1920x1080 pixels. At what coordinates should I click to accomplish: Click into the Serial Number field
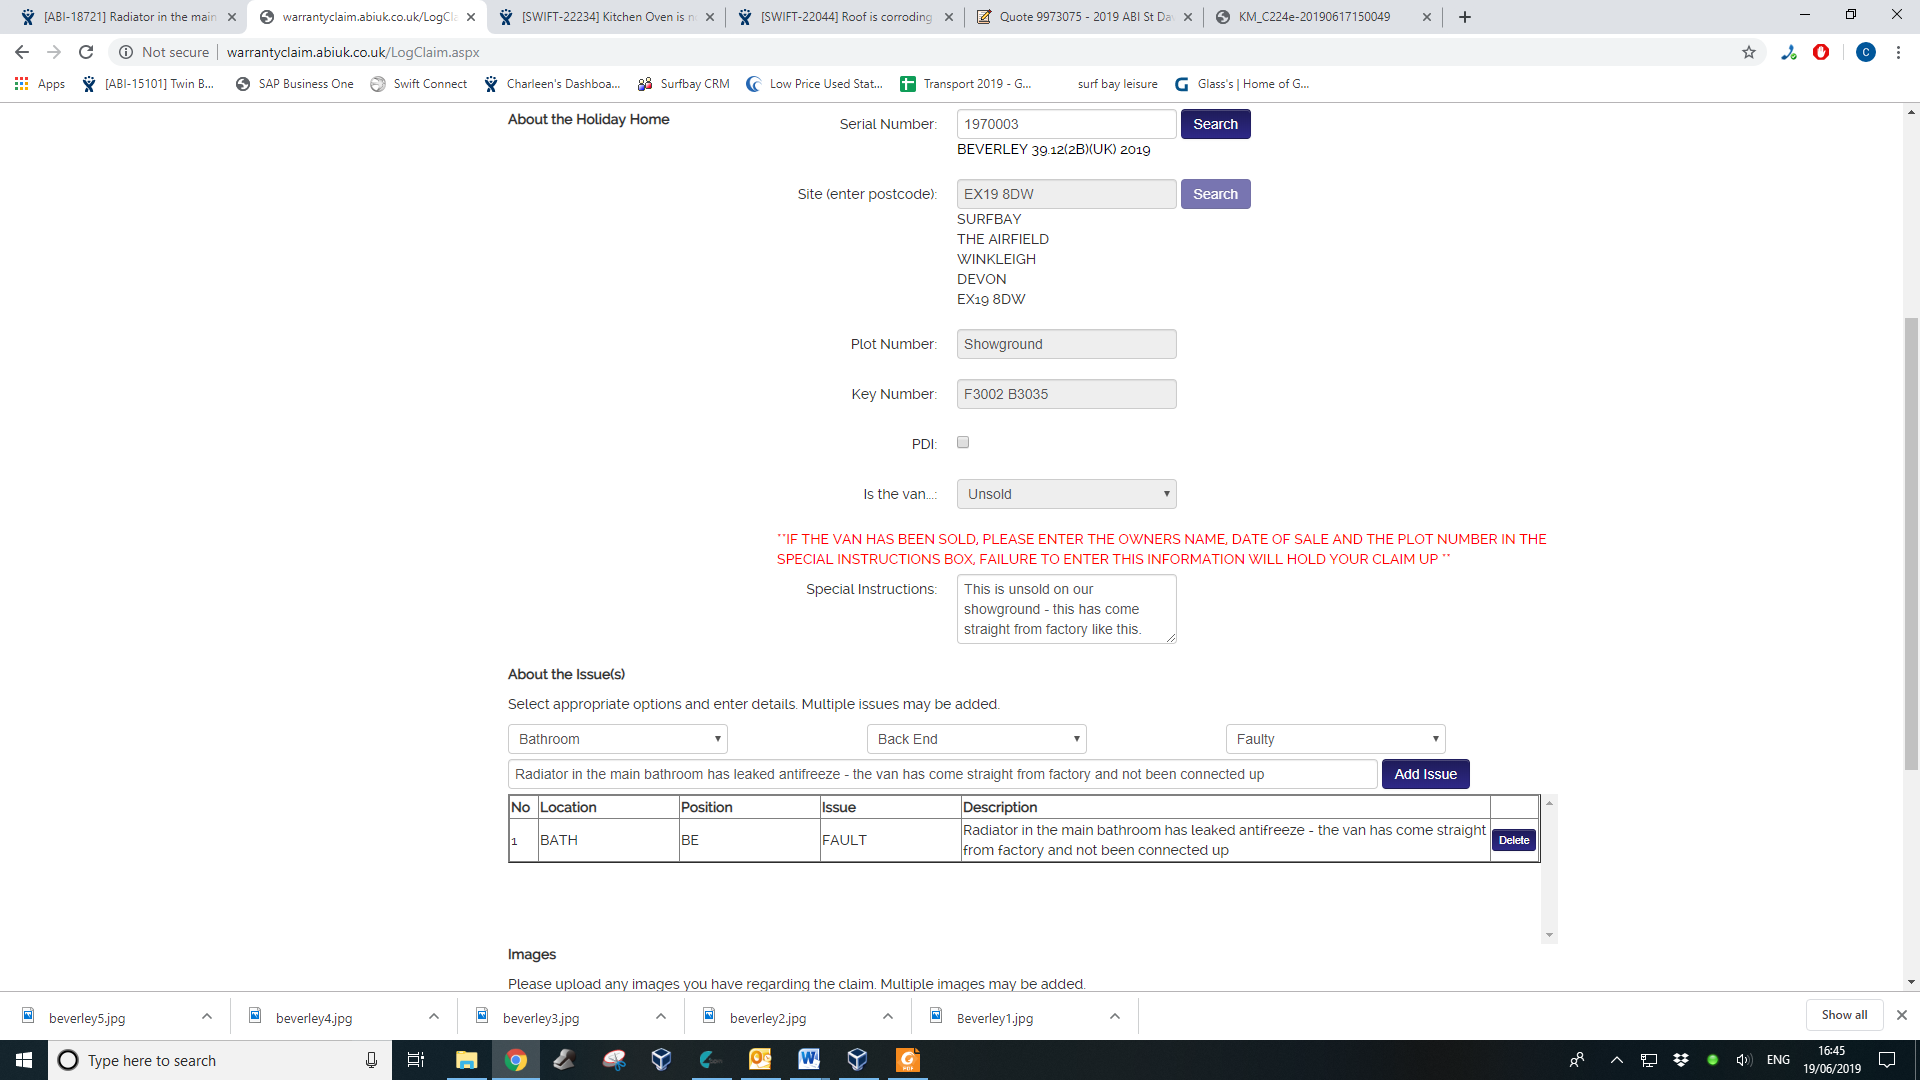(1066, 124)
